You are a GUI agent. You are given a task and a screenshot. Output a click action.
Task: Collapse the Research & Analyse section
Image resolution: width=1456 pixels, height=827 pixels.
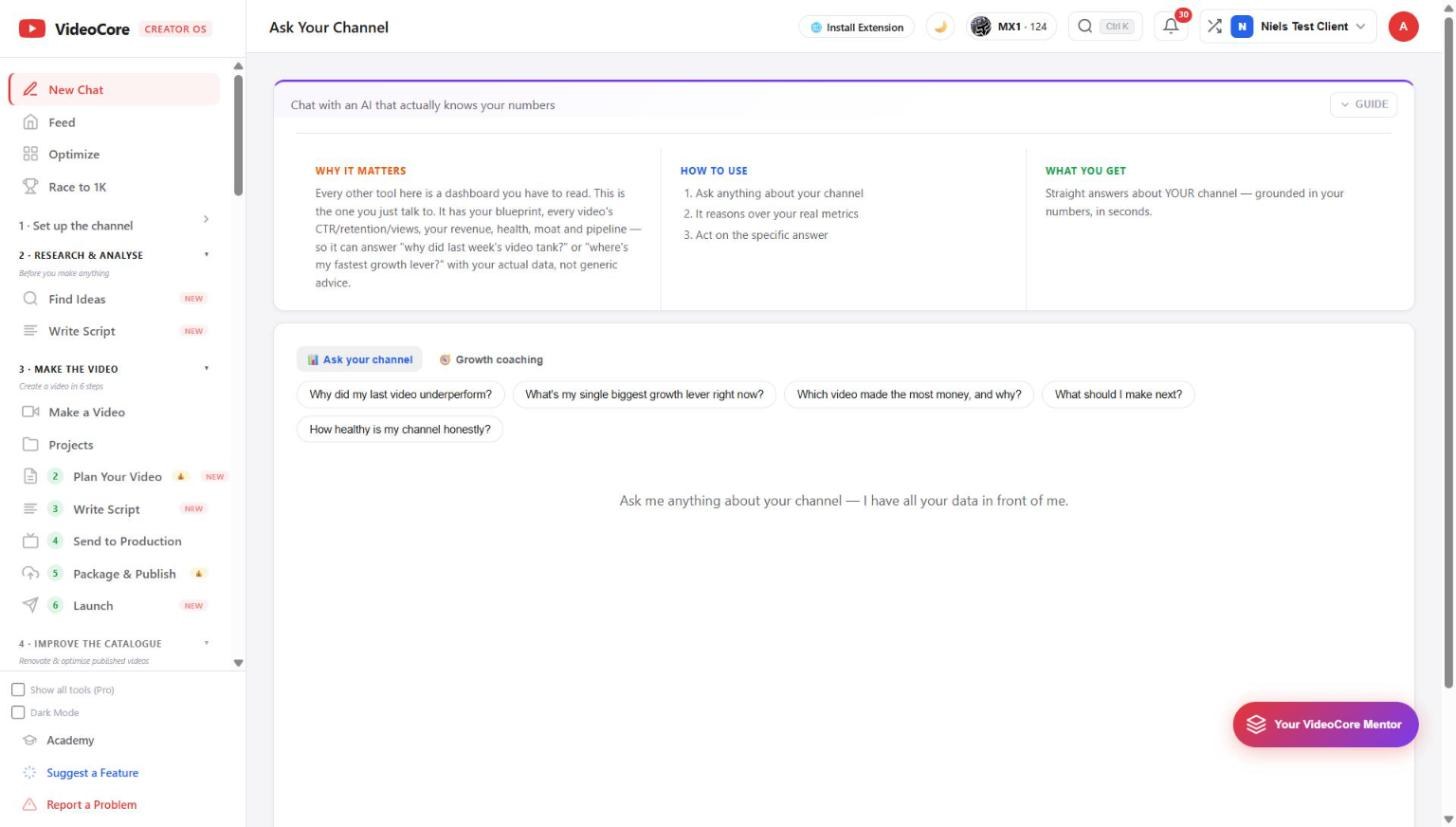tap(207, 255)
